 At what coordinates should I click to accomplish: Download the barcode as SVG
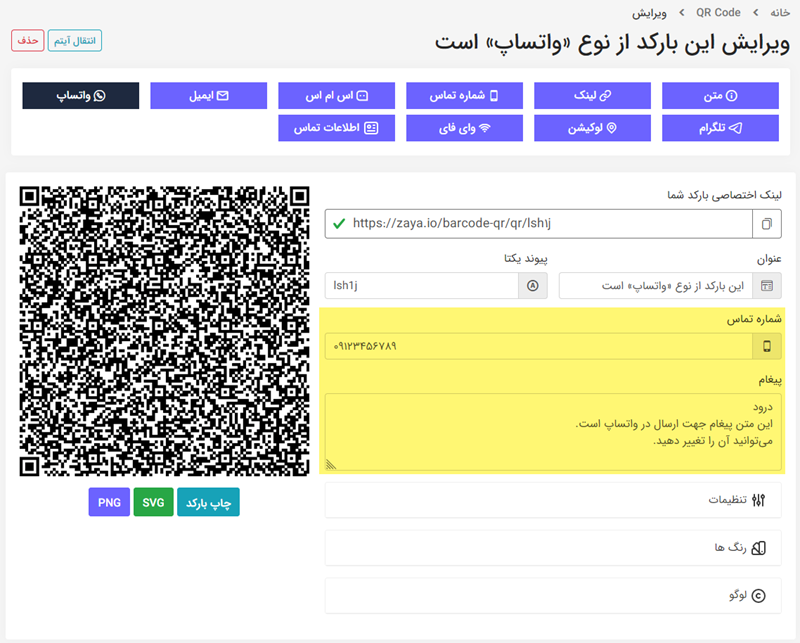pos(154,502)
